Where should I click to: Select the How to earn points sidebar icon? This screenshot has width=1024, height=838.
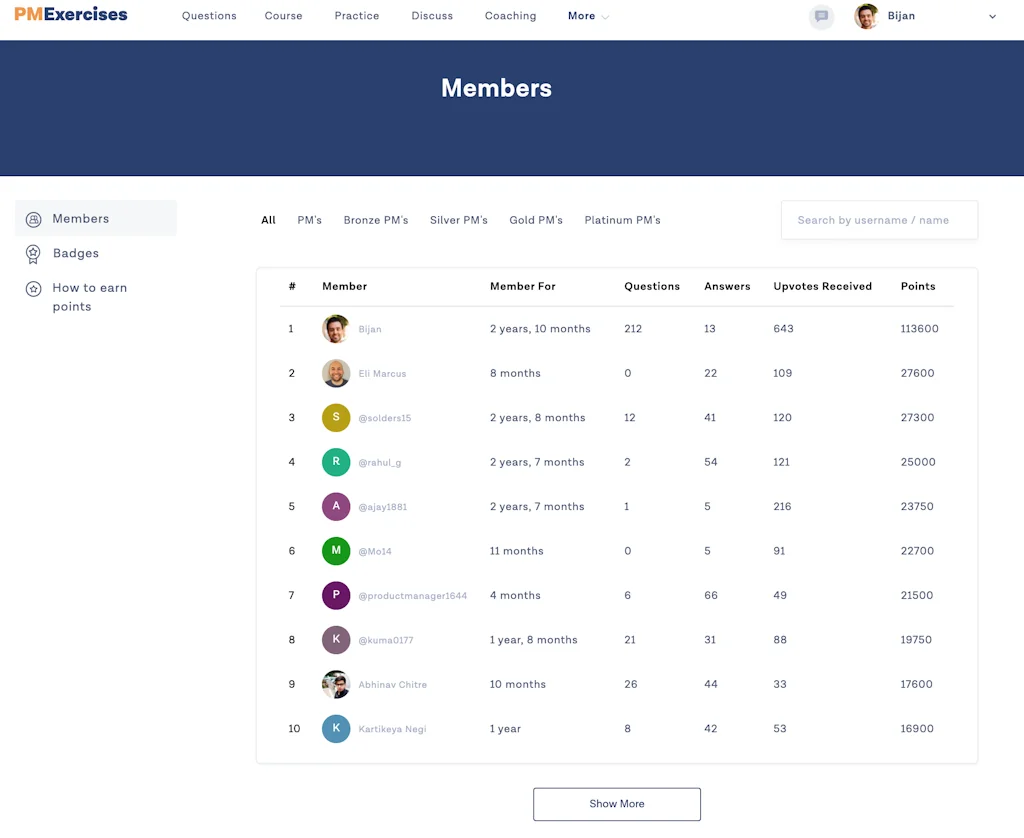tap(32, 288)
